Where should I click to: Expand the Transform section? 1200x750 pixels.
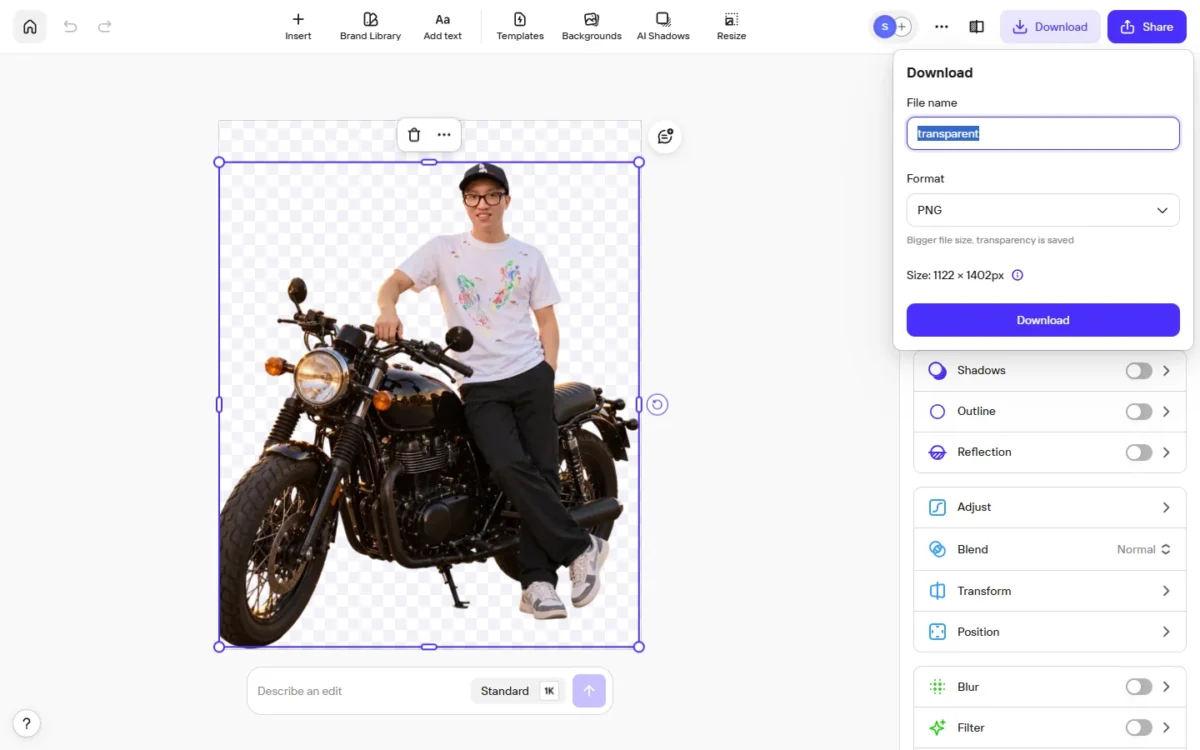(1050, 591)
